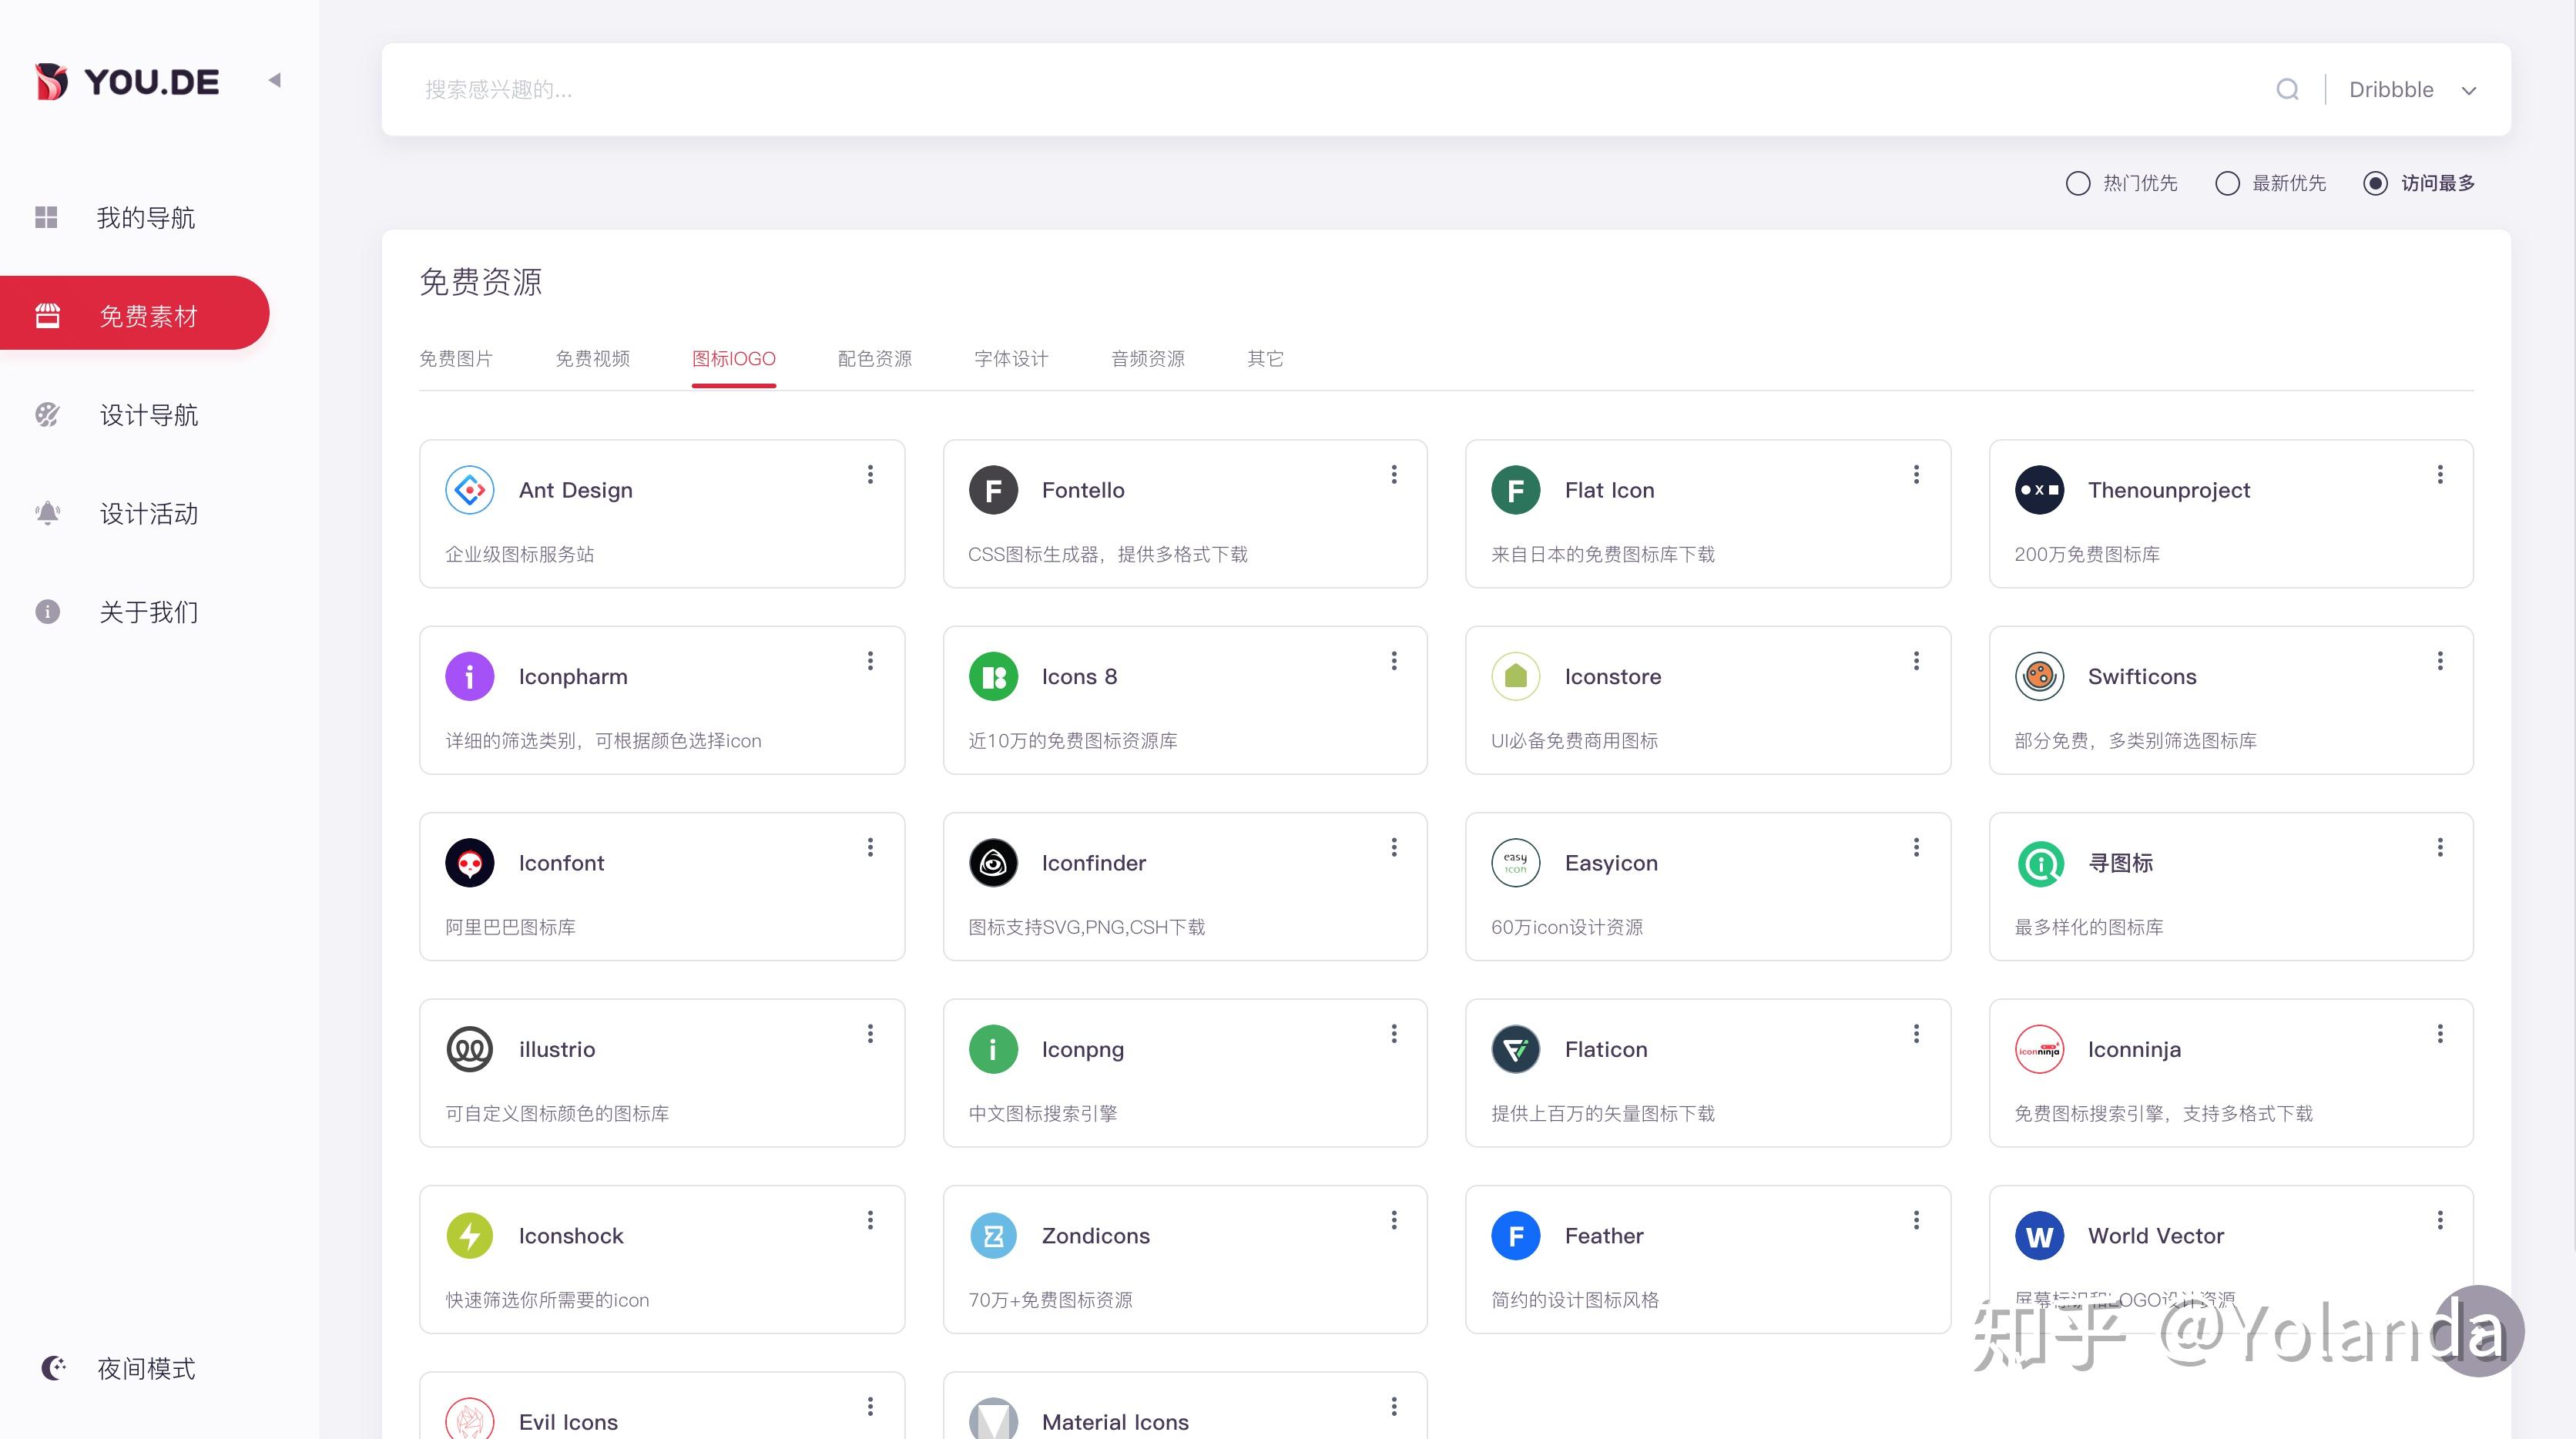Click the 我的导航 grid icon
This screenshot has width=2576, height=1439.
47,217
